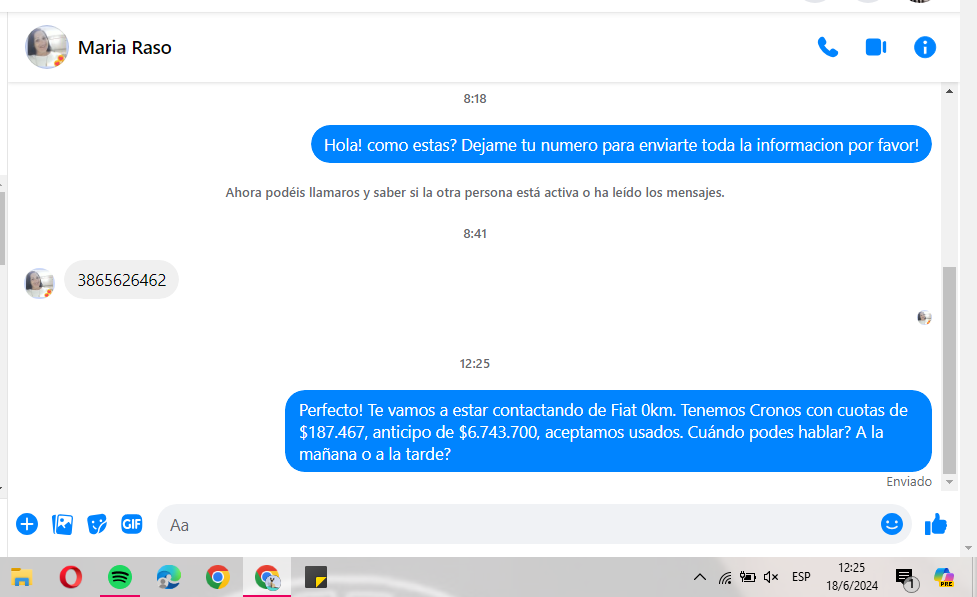Open more actions plus button
The image size is (977, 597).
[27, 524]
